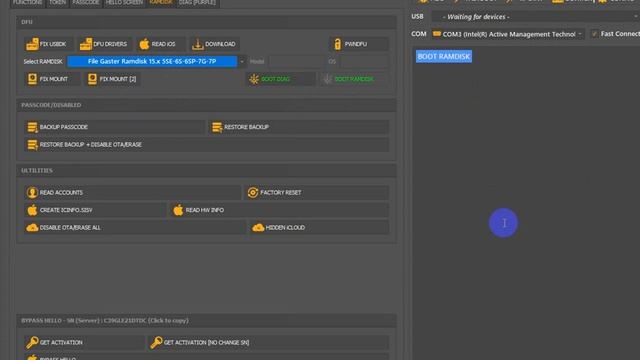Switch to the FUNCTIONS tab
This screenshot has height=360, width=640.
tap(27, 3)
